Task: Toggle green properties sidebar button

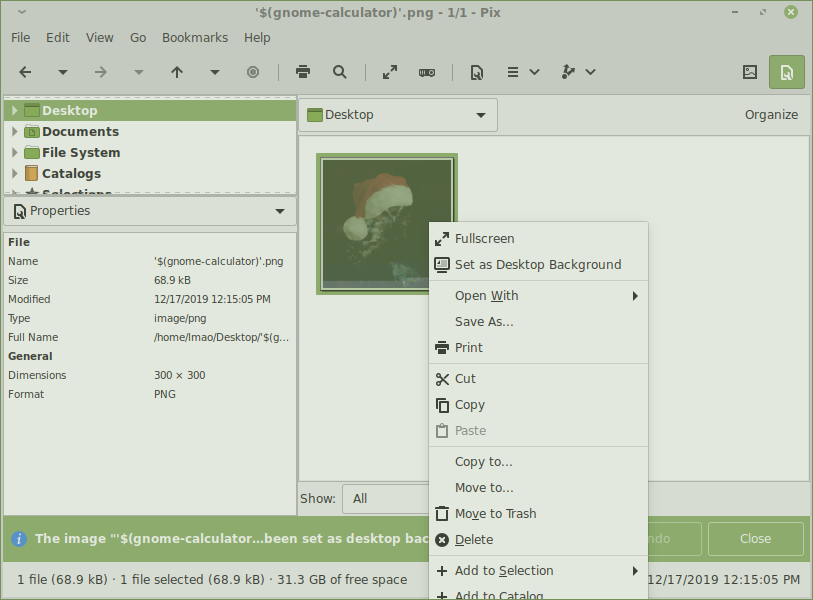Action: coord(787,72)
